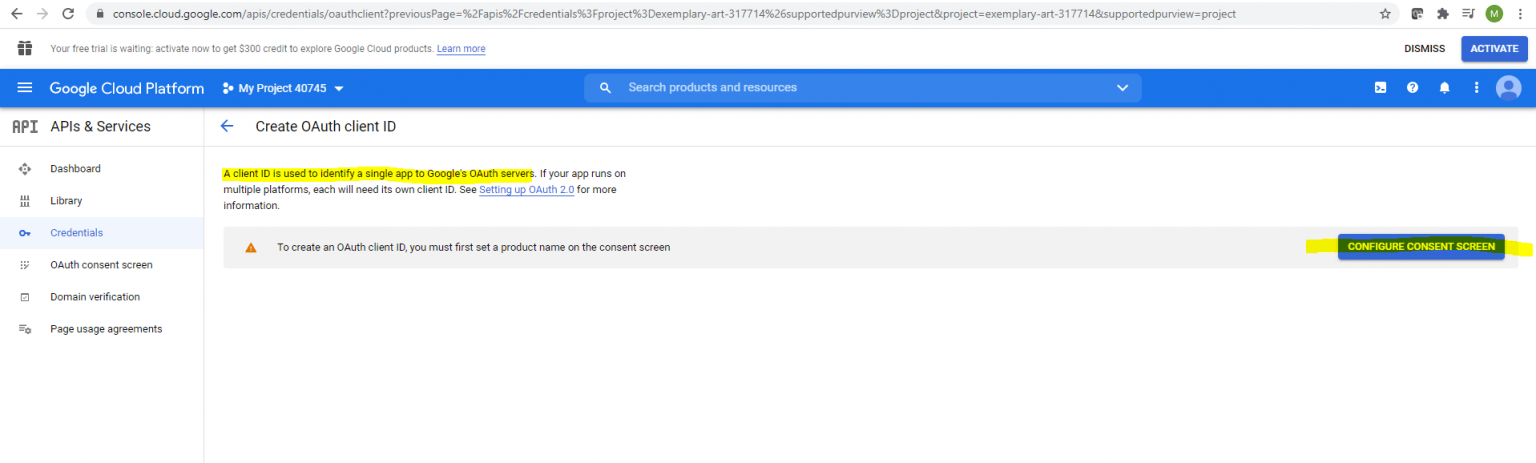Open the hamburger navigation menu
Image resolution: width=1536 pixels, height=463 pixels.
pyautogui.click(x=25, y=88)
